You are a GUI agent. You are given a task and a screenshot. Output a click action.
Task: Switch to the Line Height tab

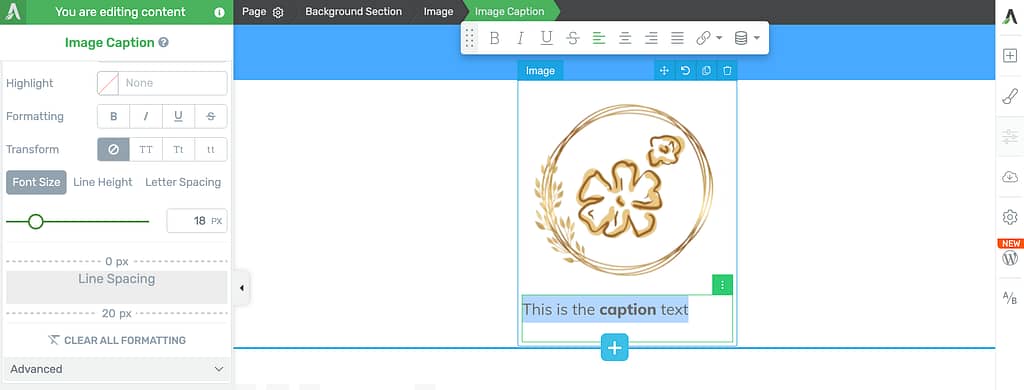103,182
